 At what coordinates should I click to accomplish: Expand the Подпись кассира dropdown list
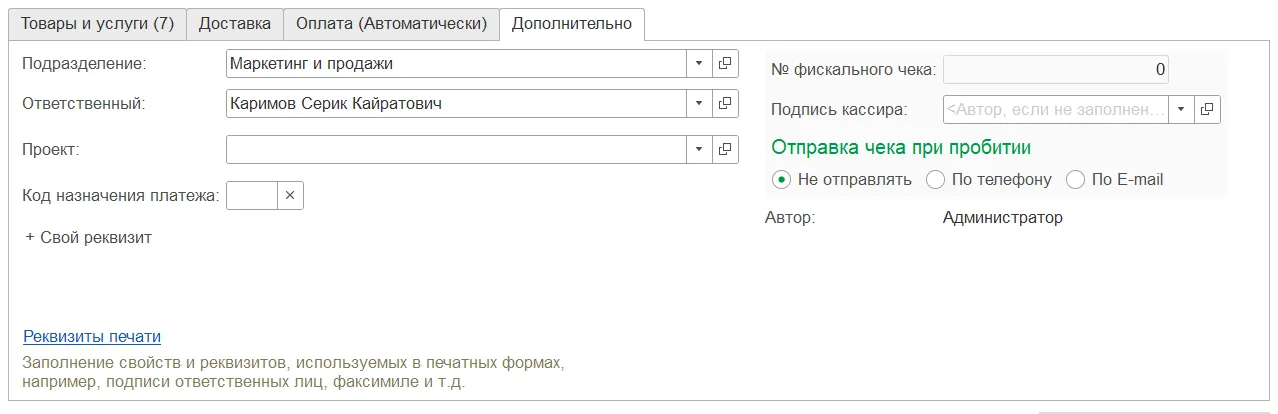tap(1181, 109)
